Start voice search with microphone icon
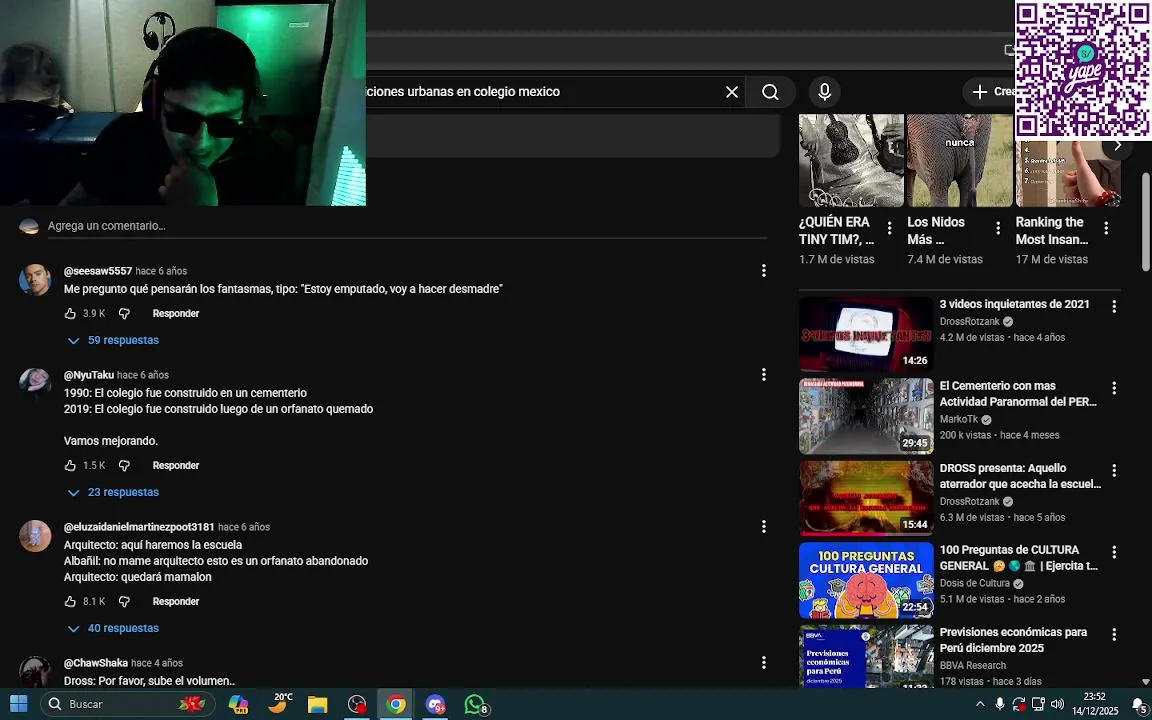 (x=824, y=92)
